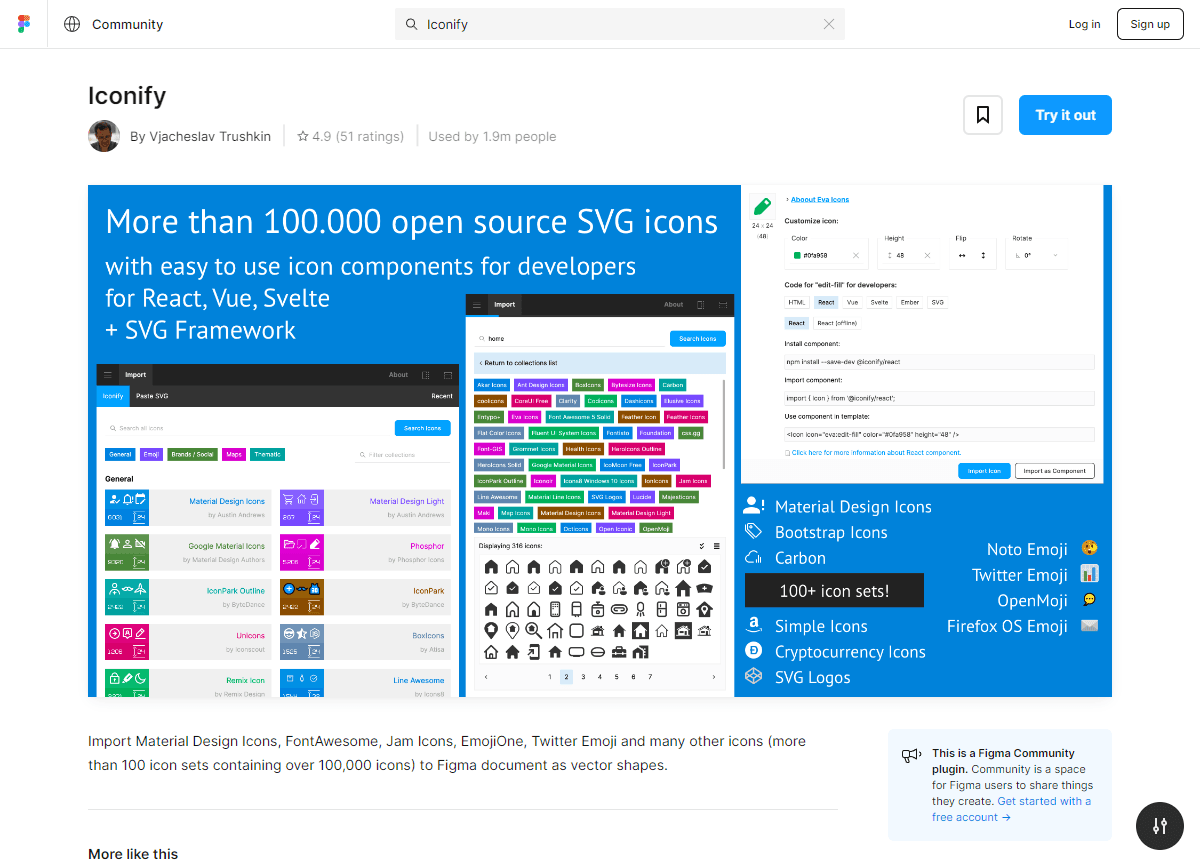Click the Used by 1.9m people text
The image size is (1200, 866).
click(x=492, y=137)
